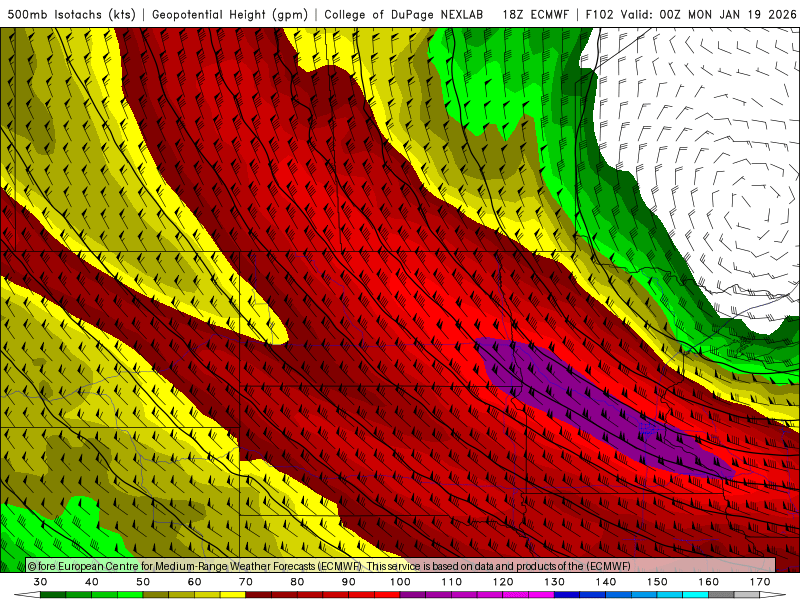Click the '110' label on color scale

pos(452,582)
